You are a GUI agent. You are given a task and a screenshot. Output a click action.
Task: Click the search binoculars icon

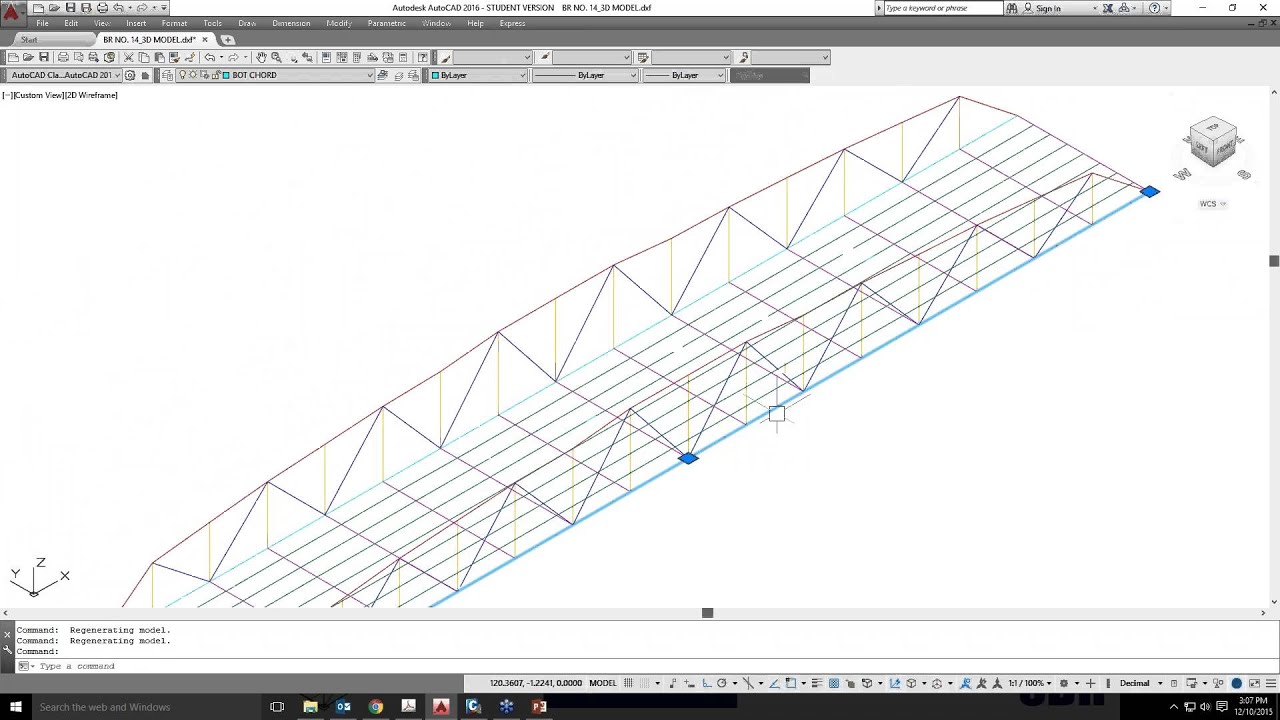point(1012,8)
